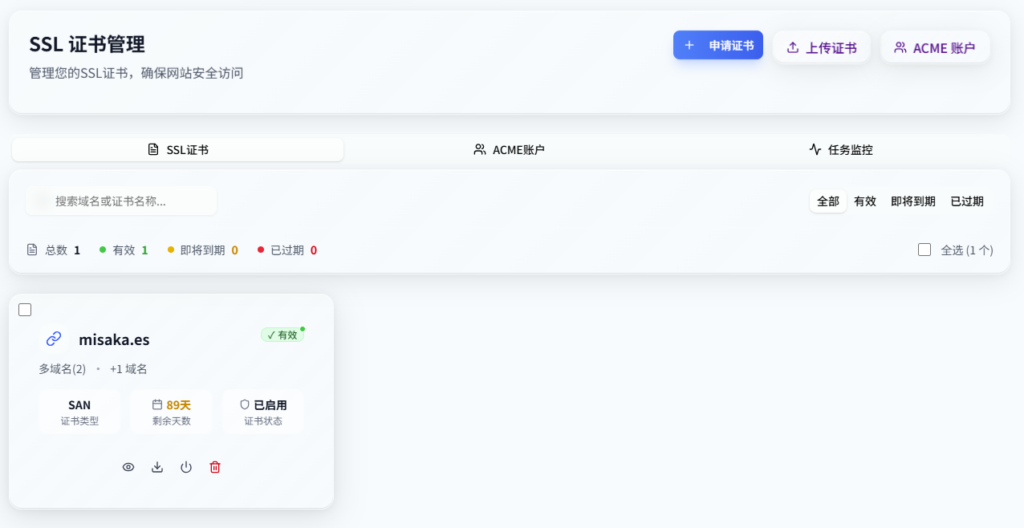Click the shield icon next to 已启用
Viewport: 1024px width, 528px height.
[x=244, y=405]
